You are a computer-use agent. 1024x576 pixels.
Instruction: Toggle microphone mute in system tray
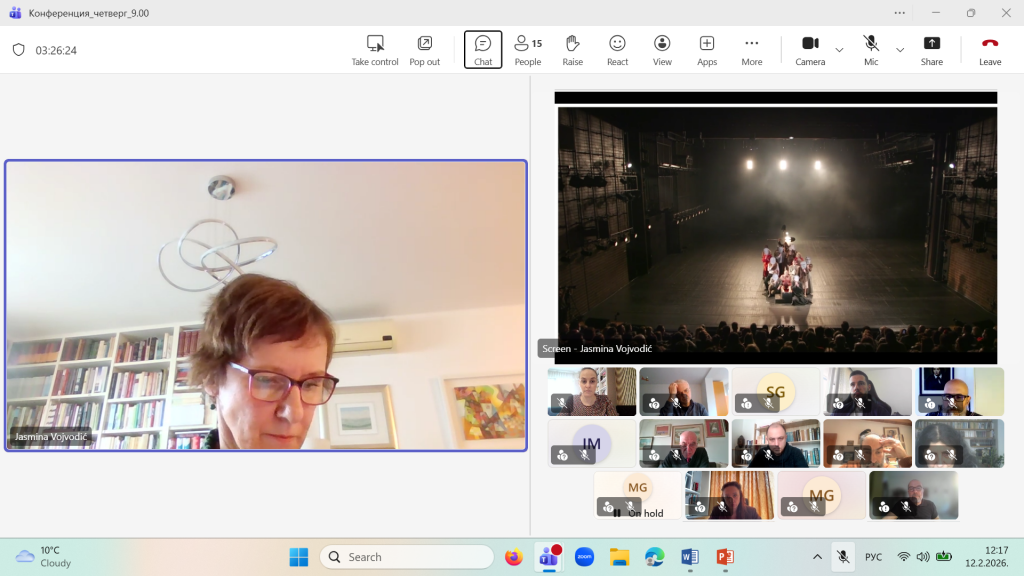coord(844,557)
